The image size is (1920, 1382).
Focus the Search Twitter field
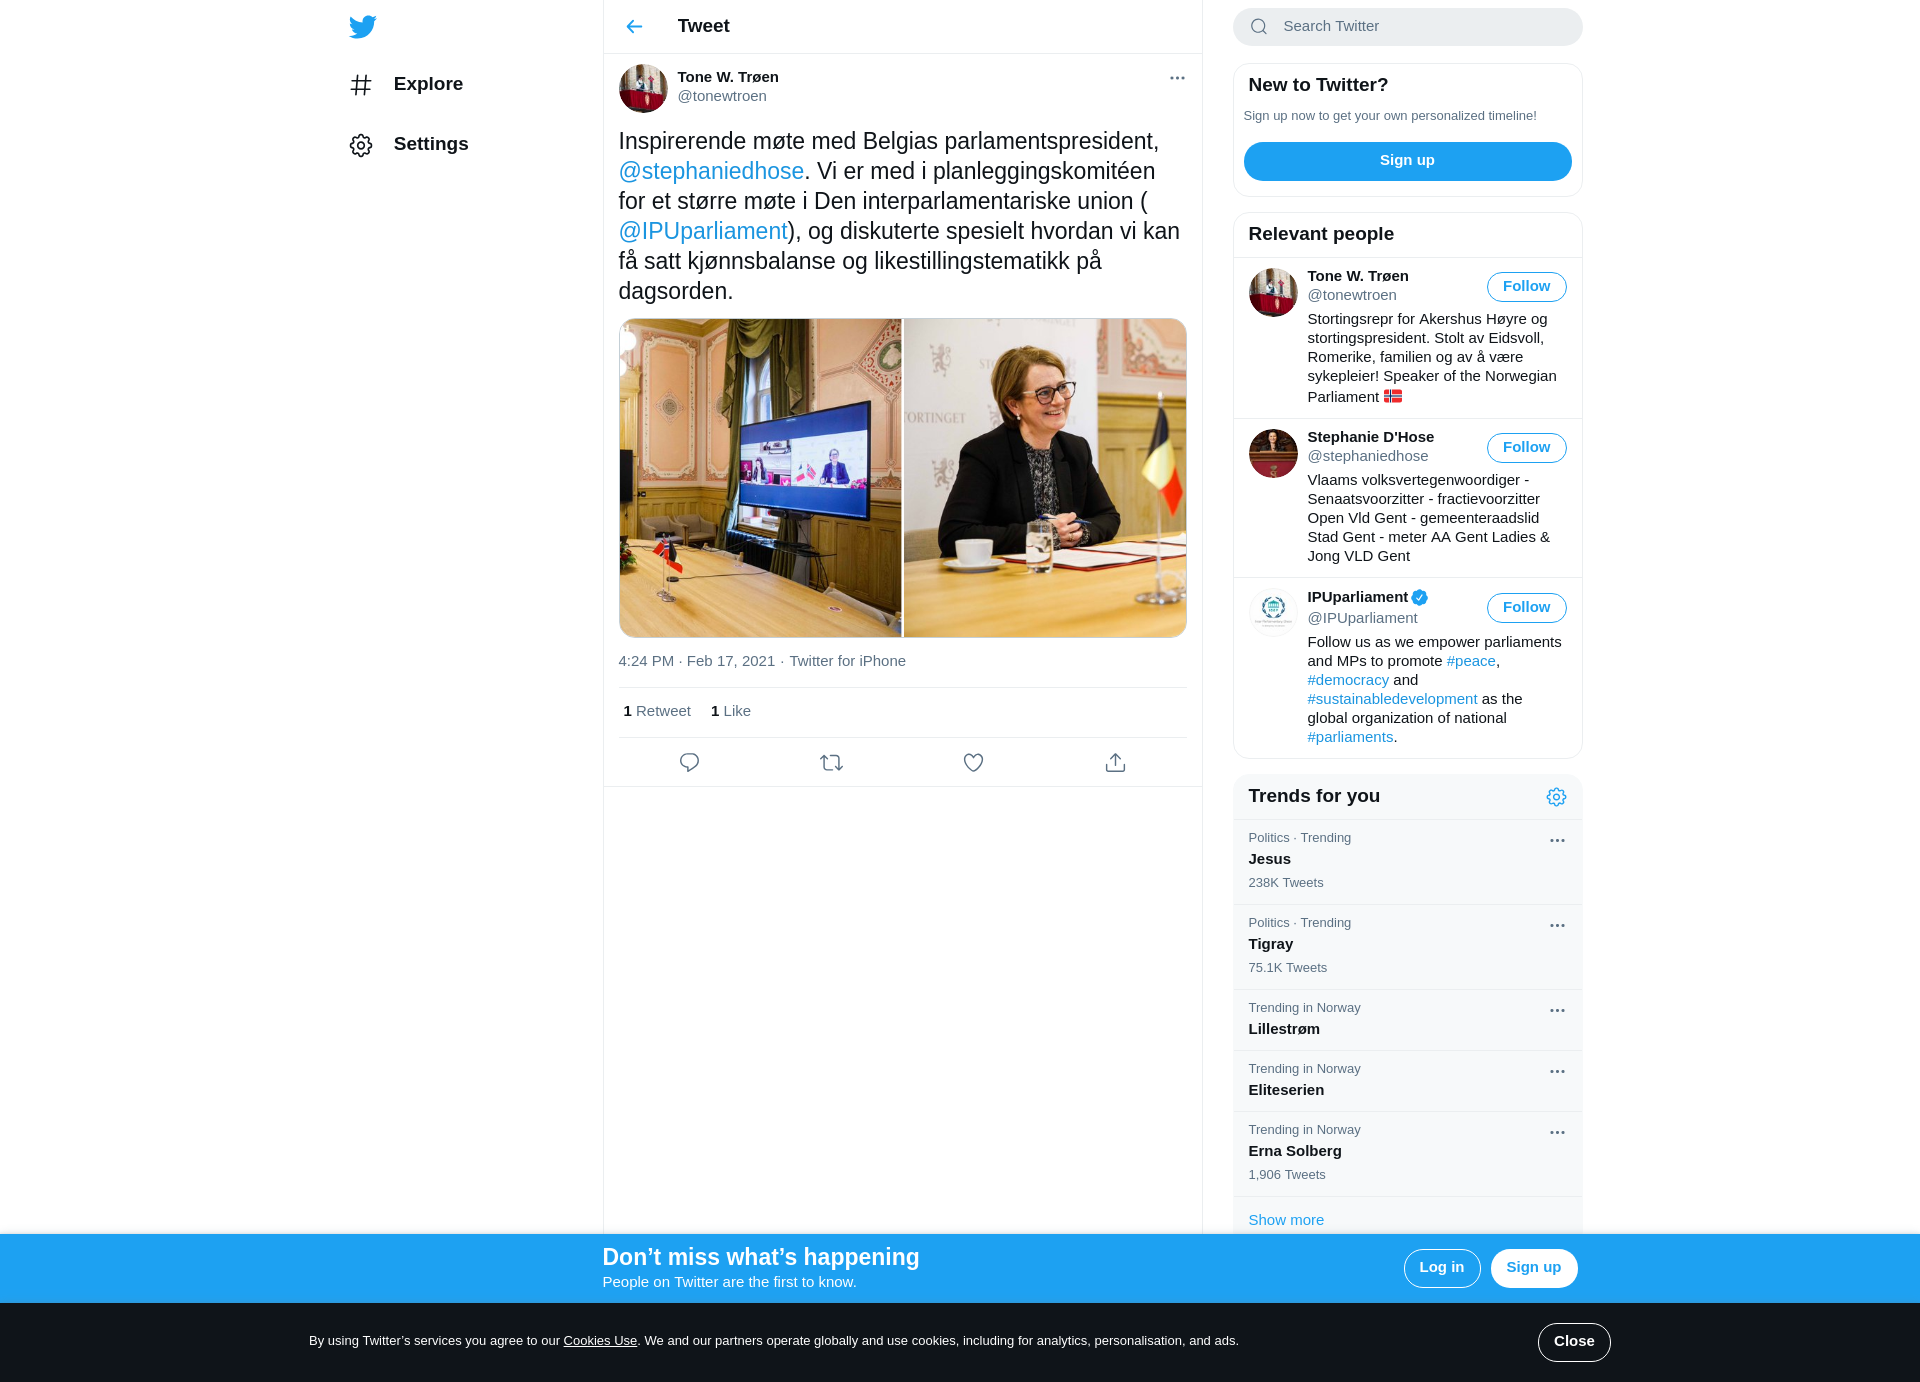click(x=1407, y=26)
